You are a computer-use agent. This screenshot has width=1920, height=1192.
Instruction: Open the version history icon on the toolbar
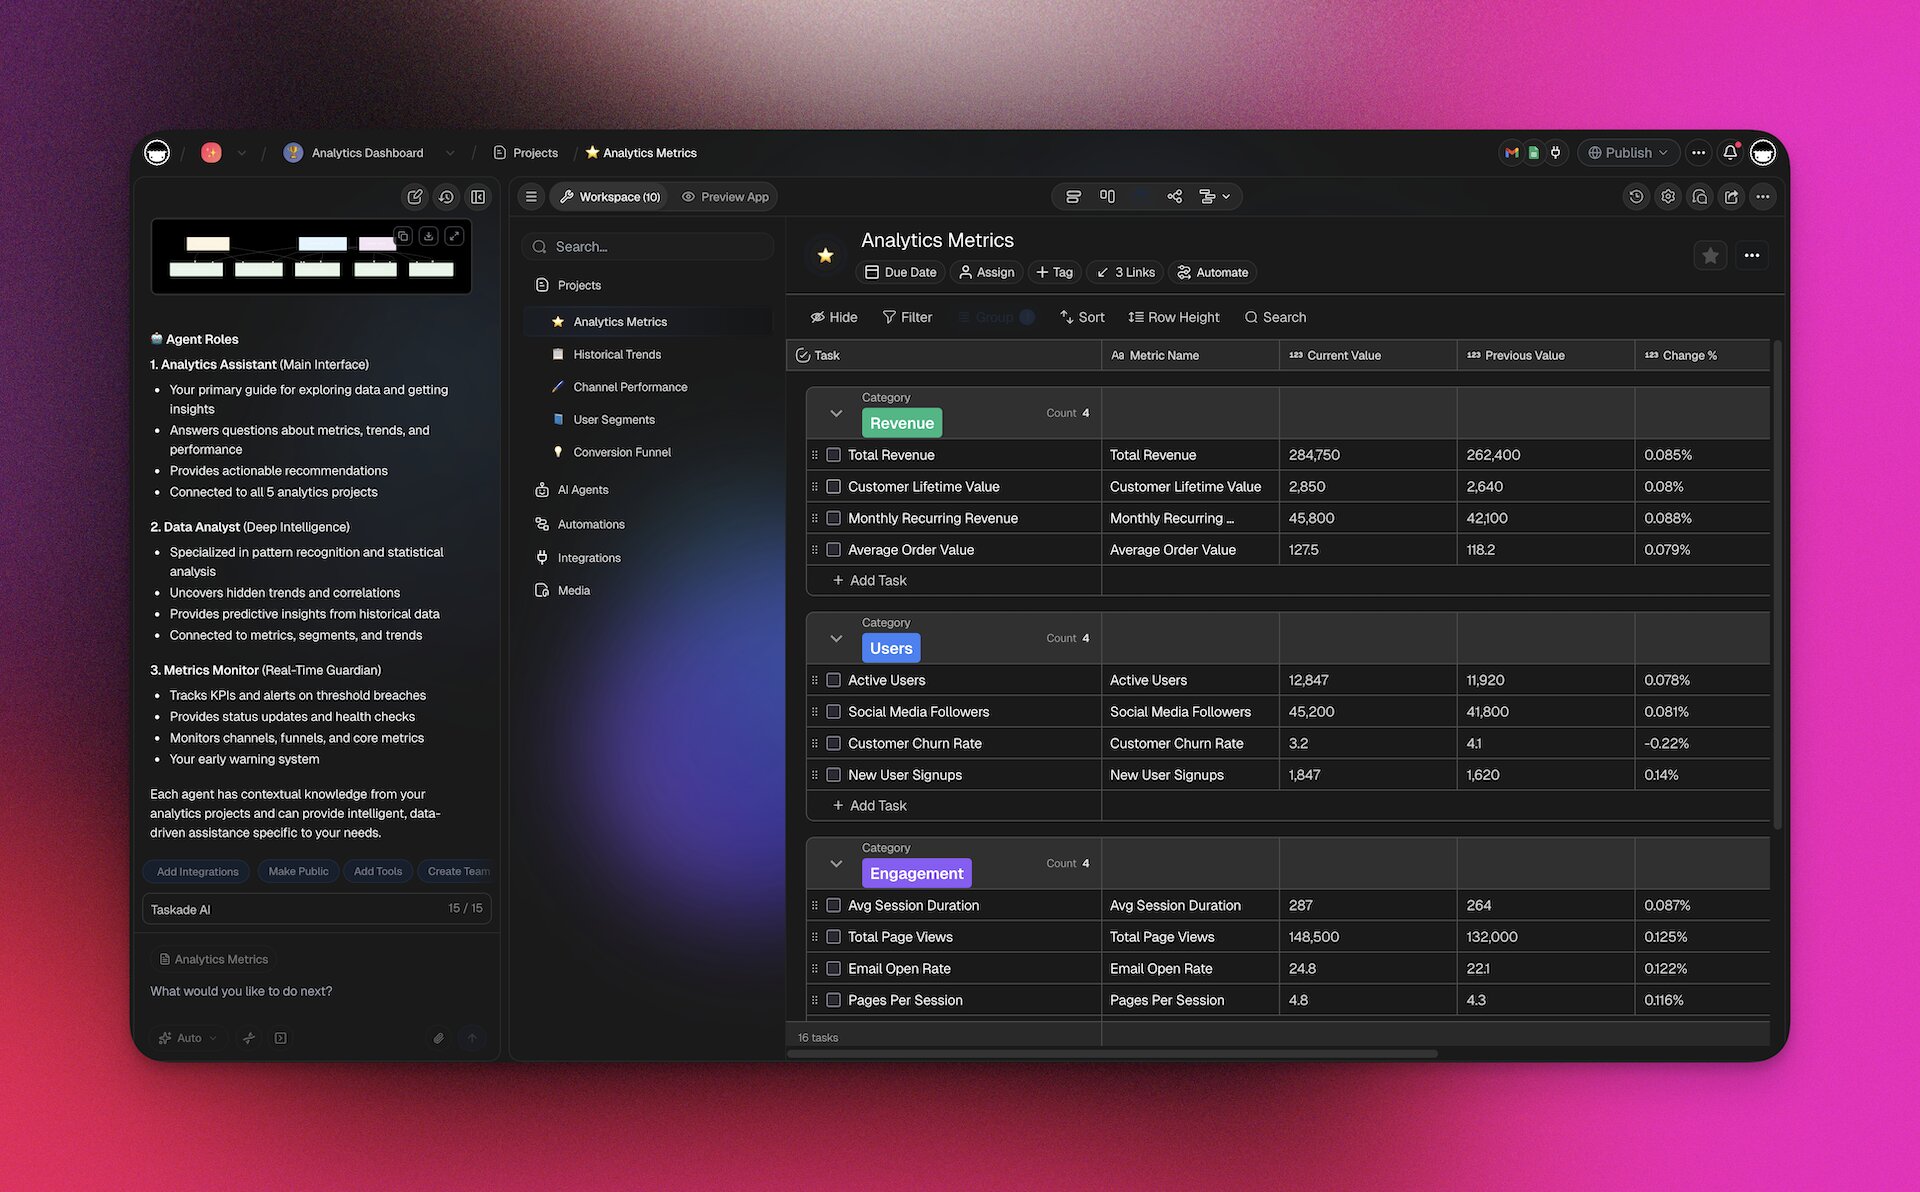[x=1636, y=196]
